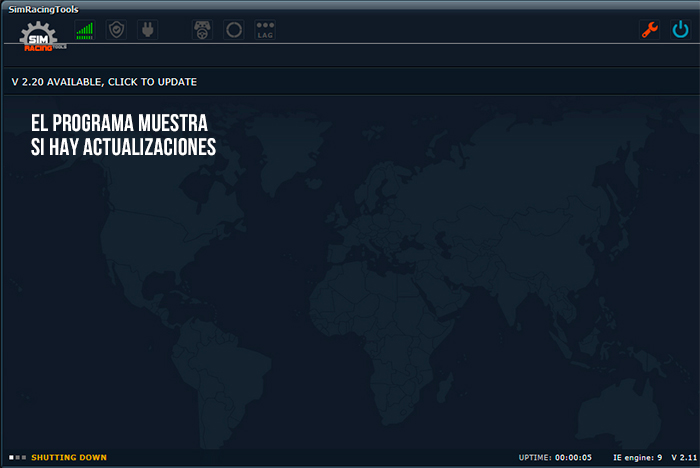This screenshot has width=700, height=468.
Task: Open settings with the orange wrench icon
Action: (x=649, y=30)
